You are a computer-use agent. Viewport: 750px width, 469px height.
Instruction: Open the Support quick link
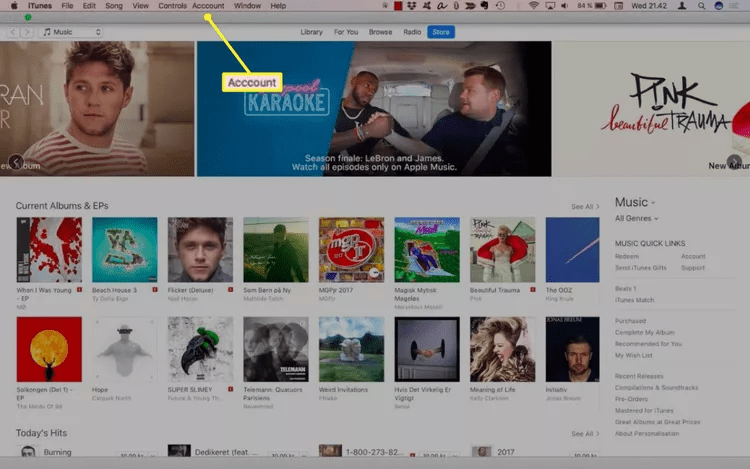click(x=693, y=268)
